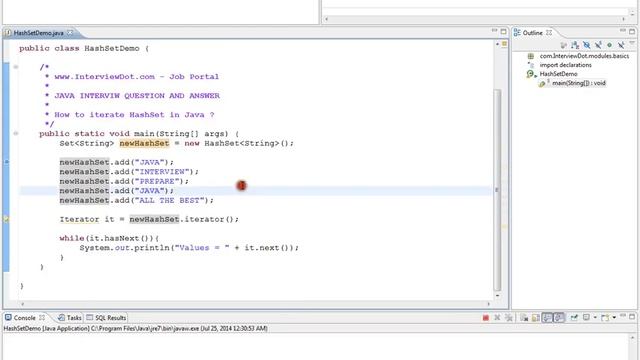This screenshot has height=360, width=640.
Task: Click import declarations icon in Outline
Action: [531, 65]
